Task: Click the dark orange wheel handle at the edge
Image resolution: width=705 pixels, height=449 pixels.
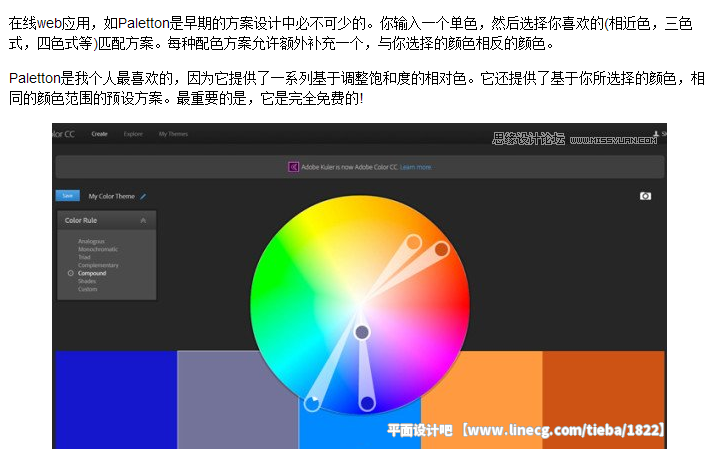Action: click(x=442, y=249)
